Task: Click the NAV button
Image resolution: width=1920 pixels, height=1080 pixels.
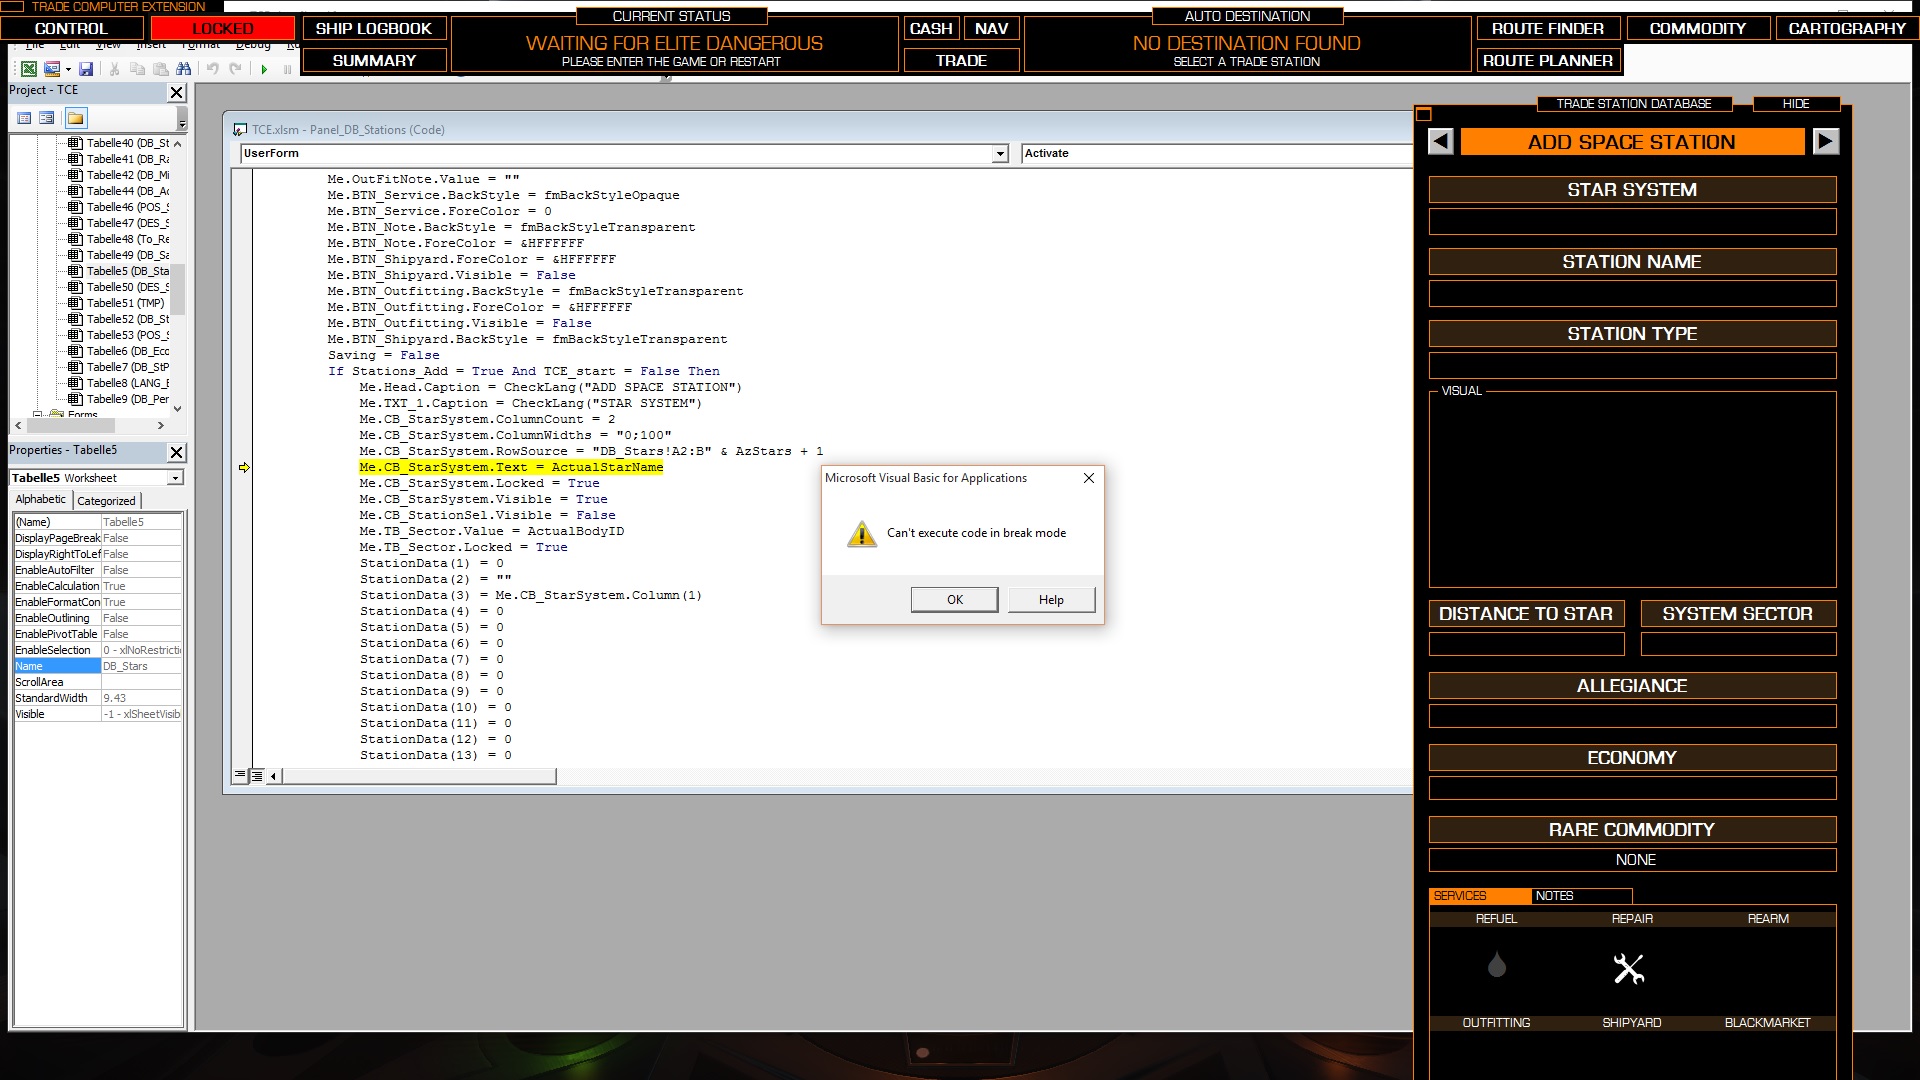Action: 992,28
